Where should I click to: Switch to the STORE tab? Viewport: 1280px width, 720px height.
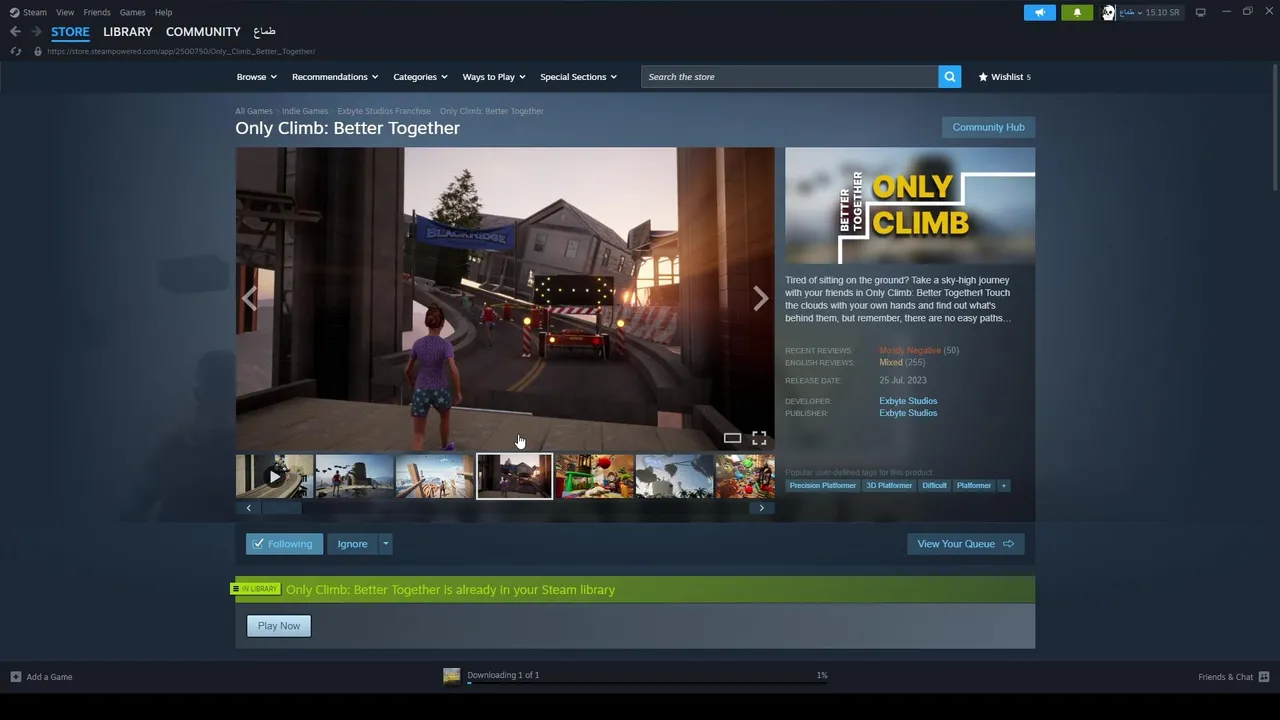pyautogui.click(x=70, y=32)
